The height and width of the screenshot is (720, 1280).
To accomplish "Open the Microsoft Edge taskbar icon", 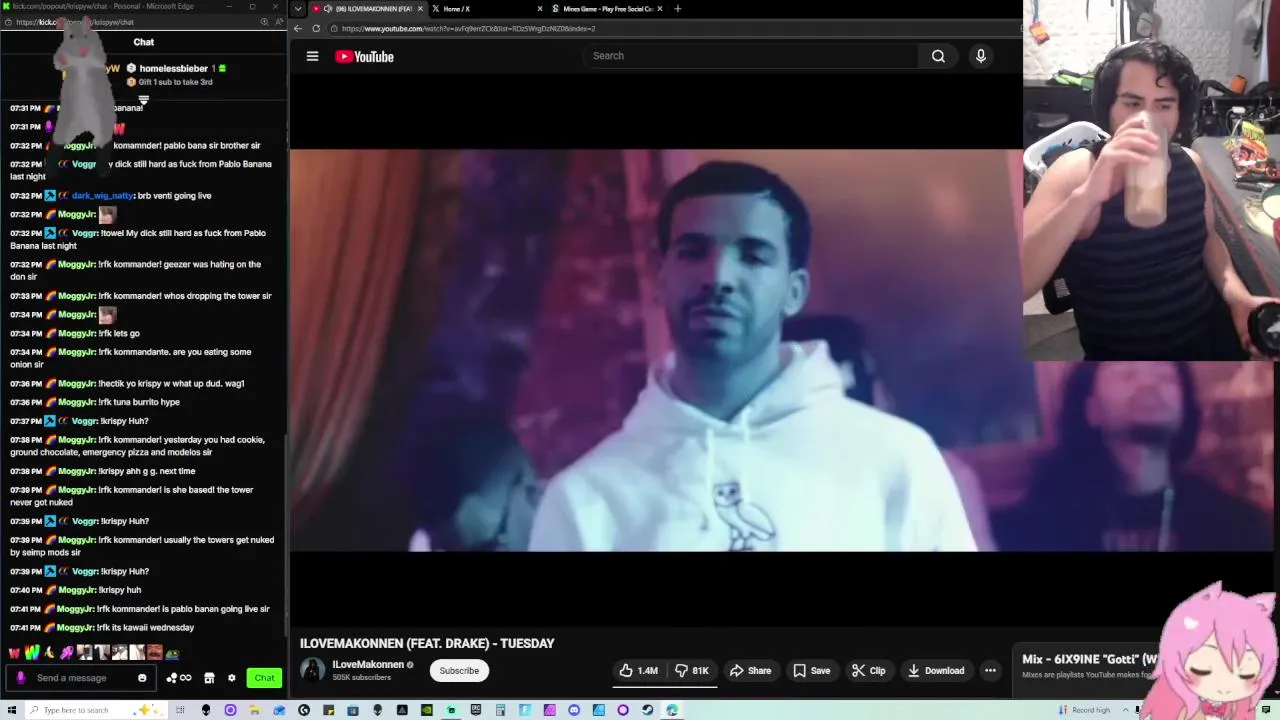I will tap(672, 710).
